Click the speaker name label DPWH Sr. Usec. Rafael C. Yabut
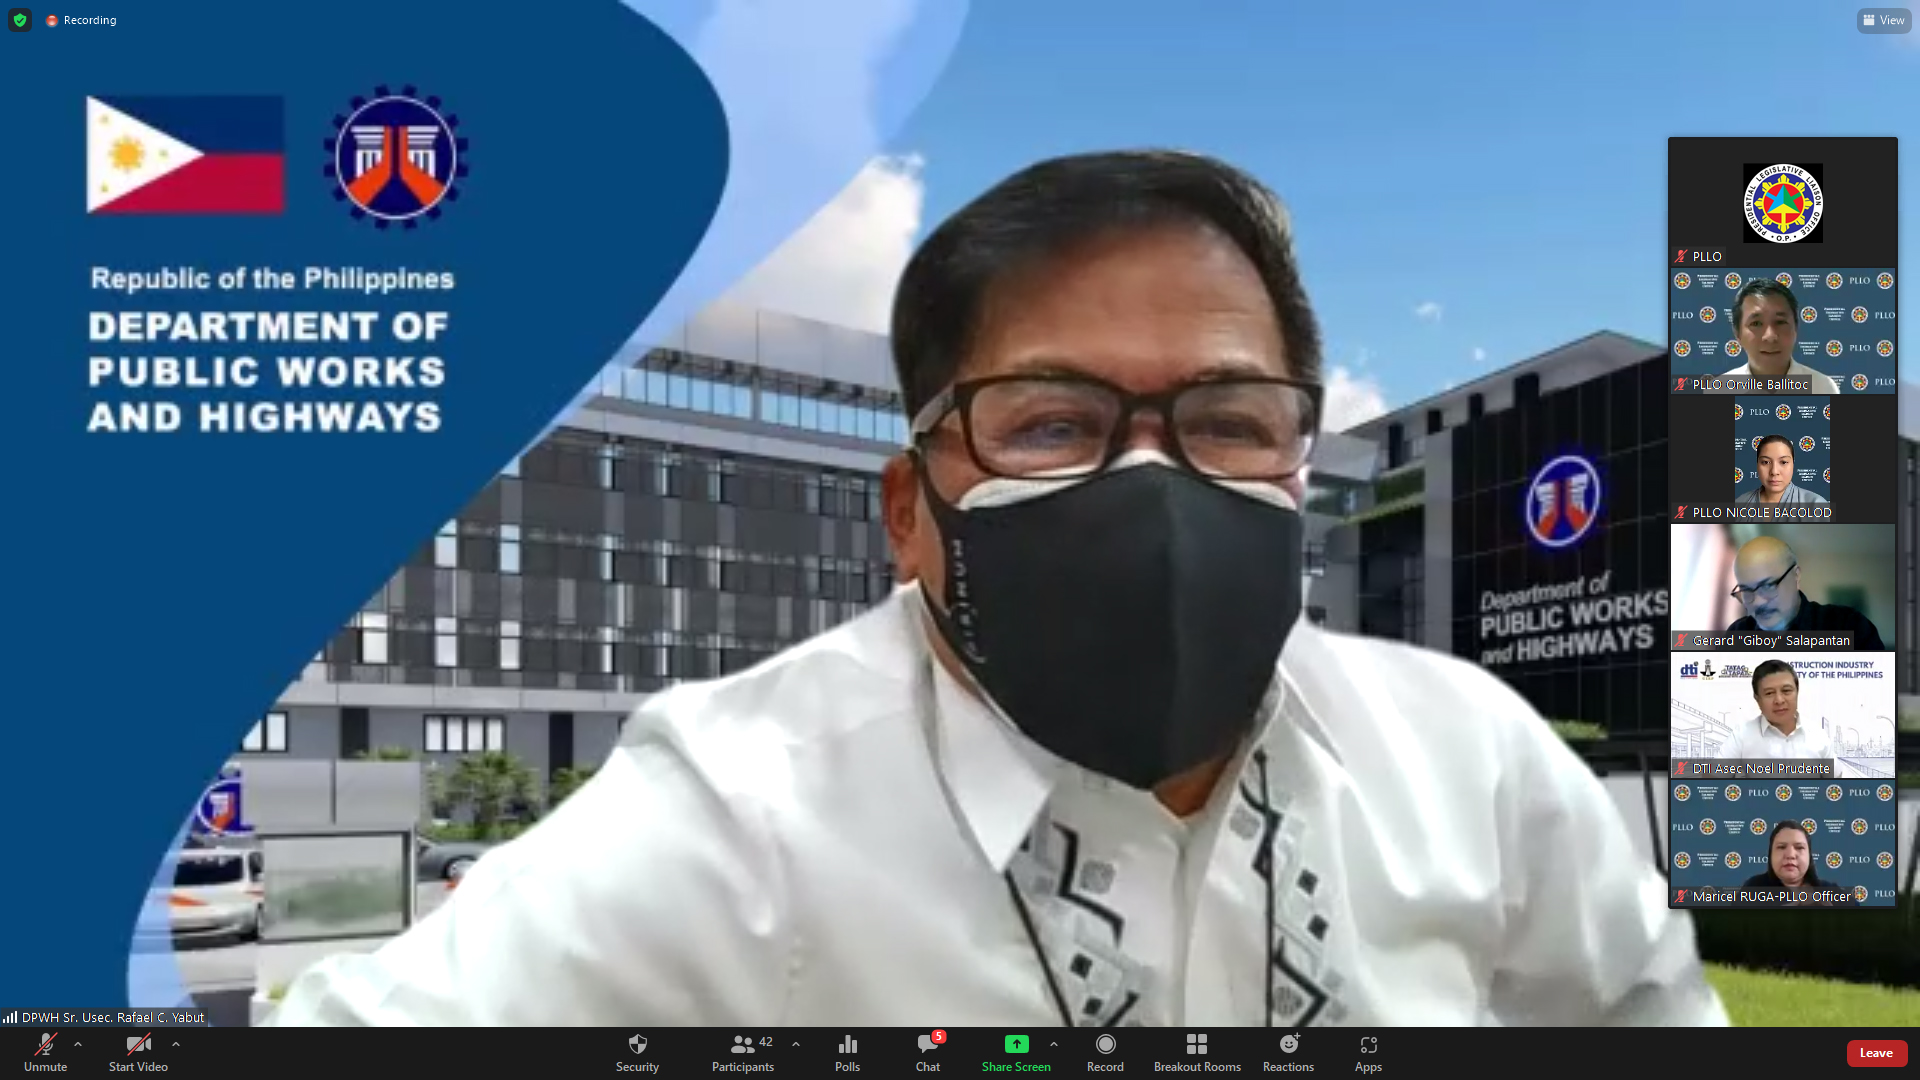The width and height of the screenshot is (1920, 1080). (113, 1017)
